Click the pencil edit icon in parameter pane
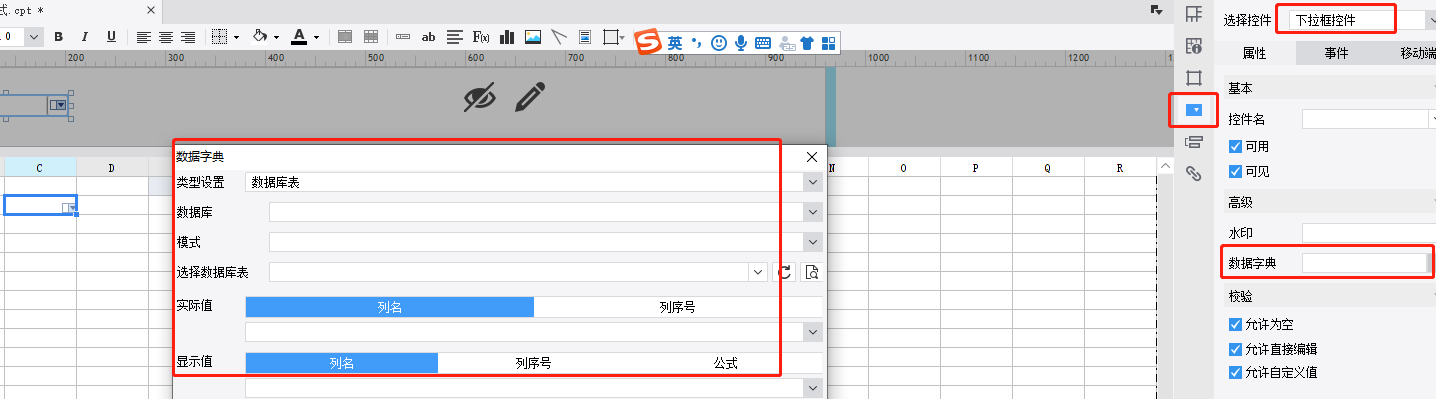This screenshot has height=399, width=1436. tap(530, 97)
